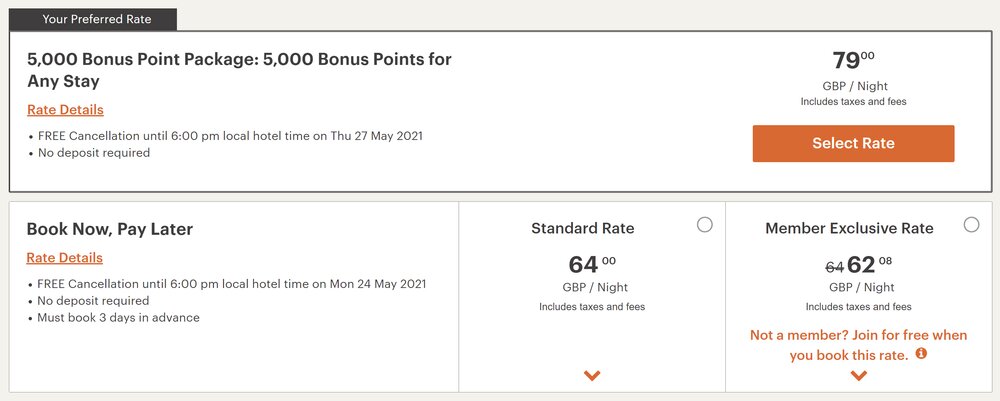This screenshot has width=1000, height=401.
Task: Click the 5,000 Bonus Point Package heading
Action: click(239, 70)
